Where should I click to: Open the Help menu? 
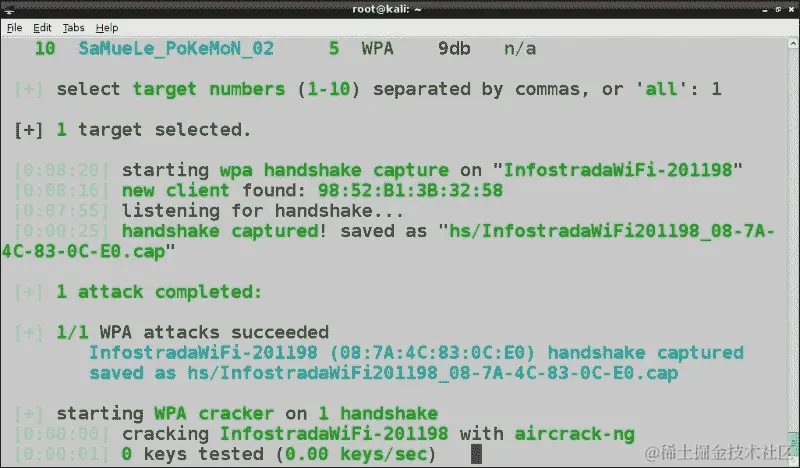[x=107, y=28]
